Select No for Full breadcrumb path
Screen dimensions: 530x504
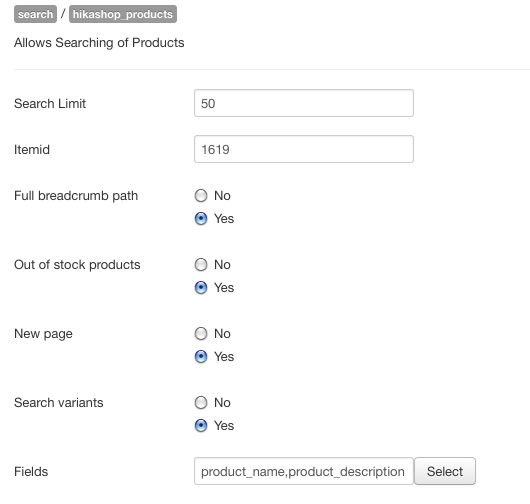[201, 195]
